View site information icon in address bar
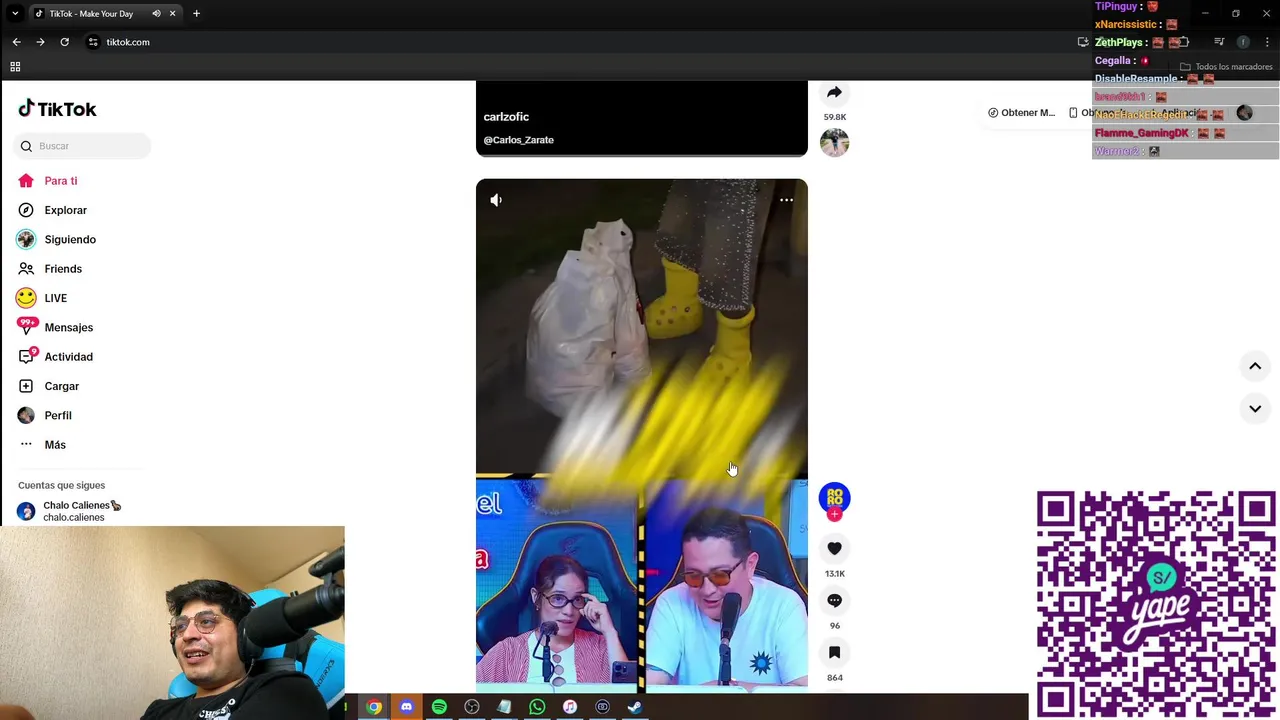This screenshot has width=1280, height=720. (x=93, y=42)
